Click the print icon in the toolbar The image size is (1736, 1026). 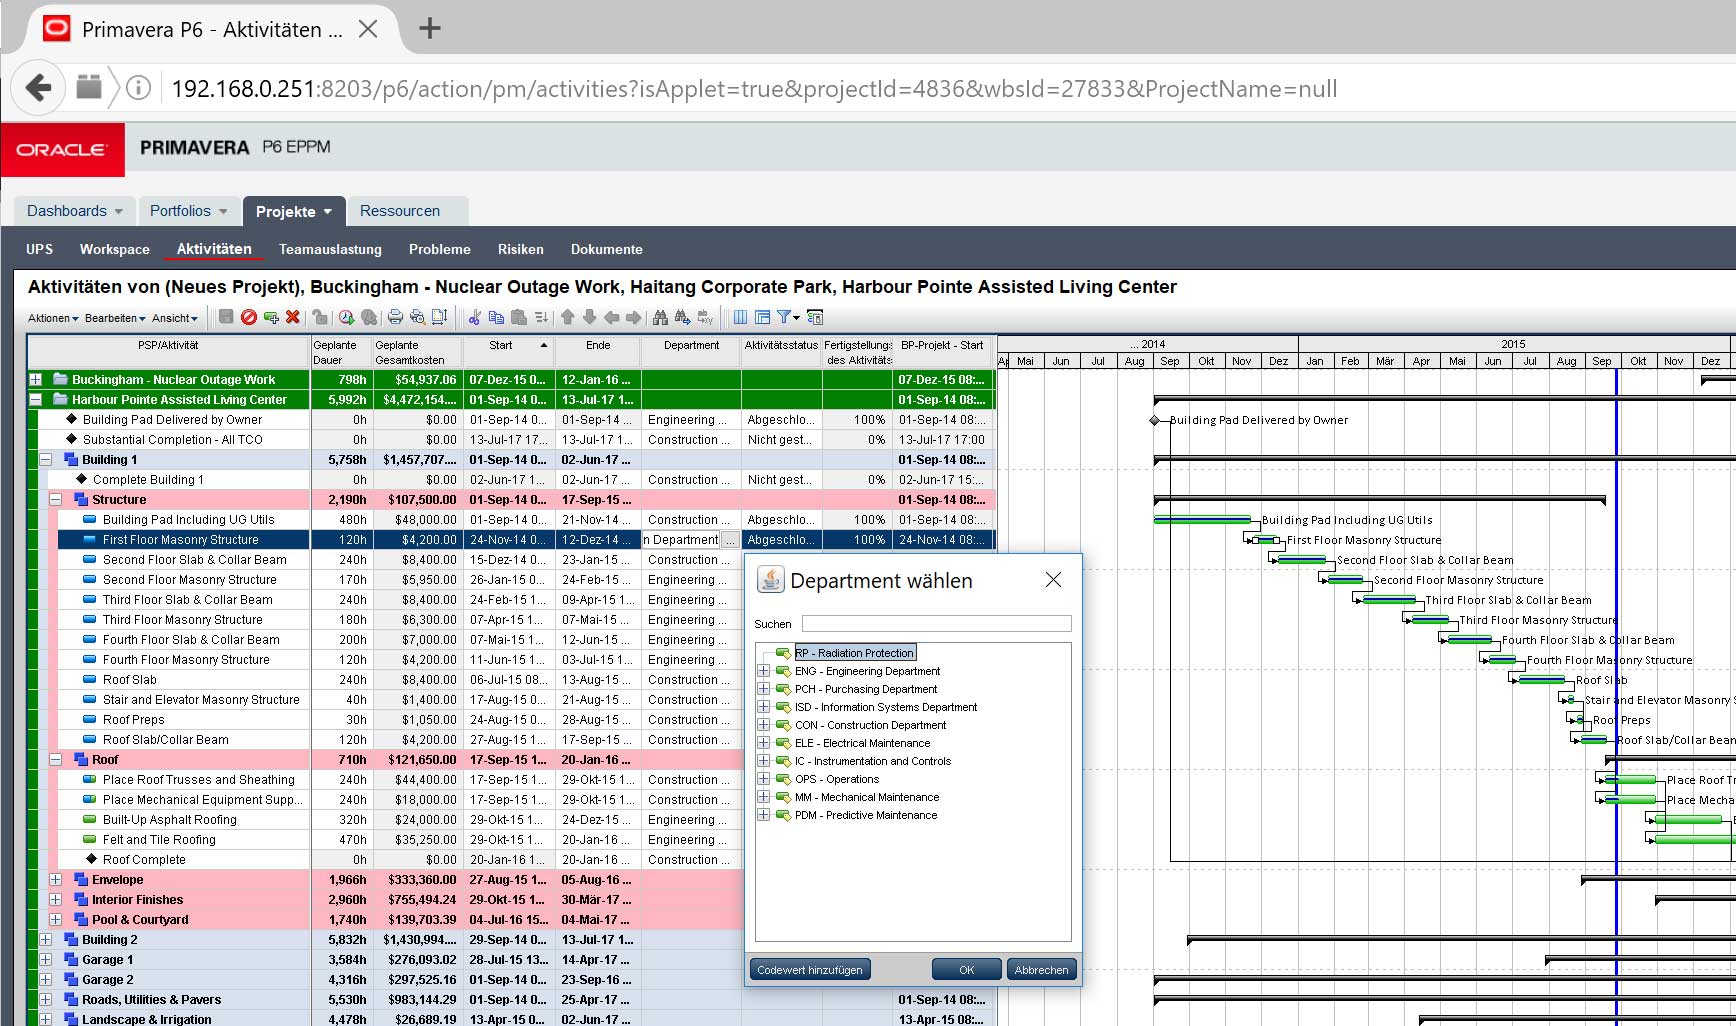[x=395, y=317]
